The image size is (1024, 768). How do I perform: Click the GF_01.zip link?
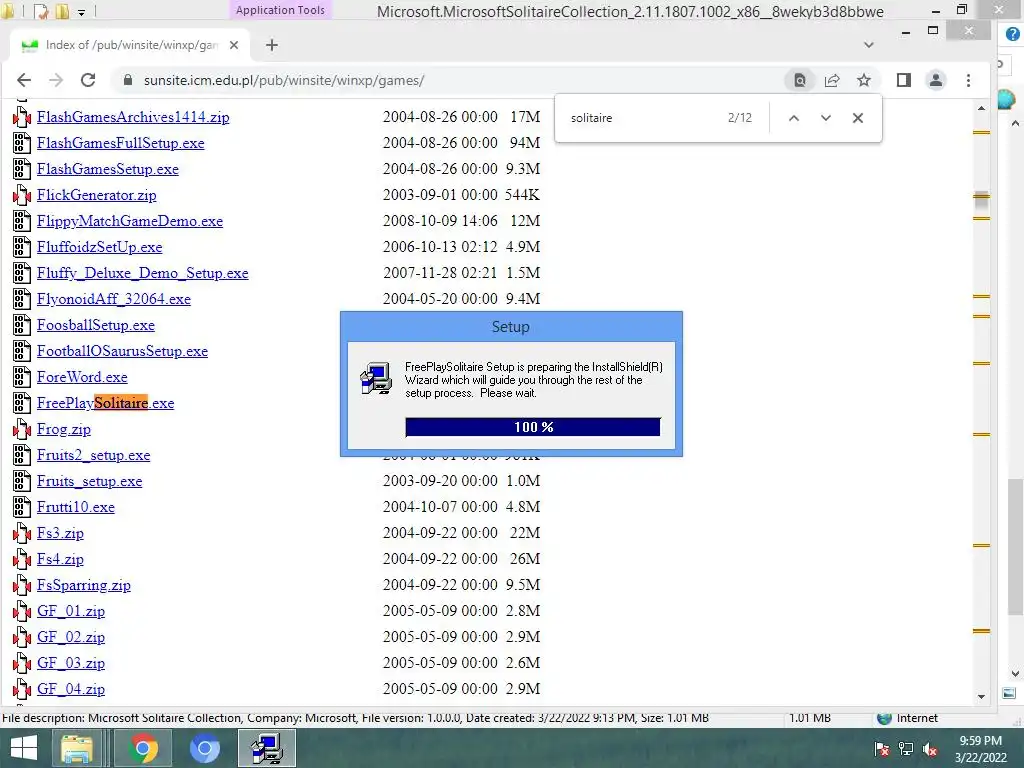tap(71, 611)
